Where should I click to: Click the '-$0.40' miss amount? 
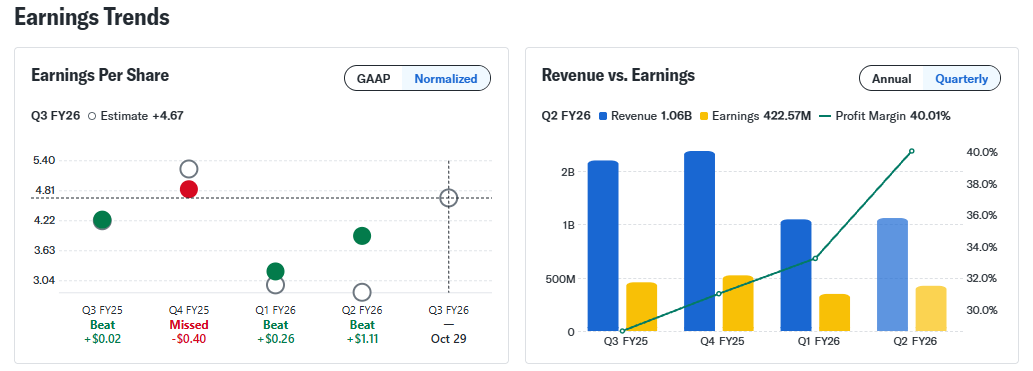(x=188, y=339)
